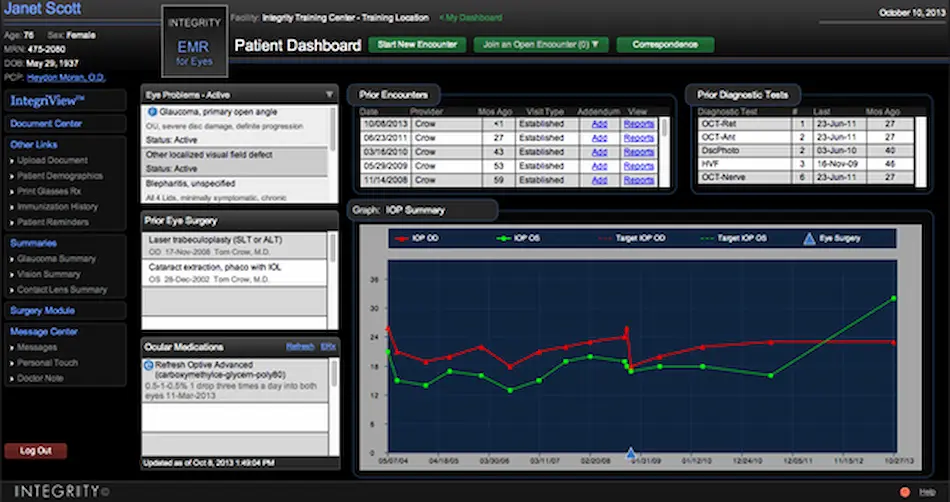950x502 pixels.
Task: Open the Surgery Module
Action: pyautogui.click(x=42, y=311)
